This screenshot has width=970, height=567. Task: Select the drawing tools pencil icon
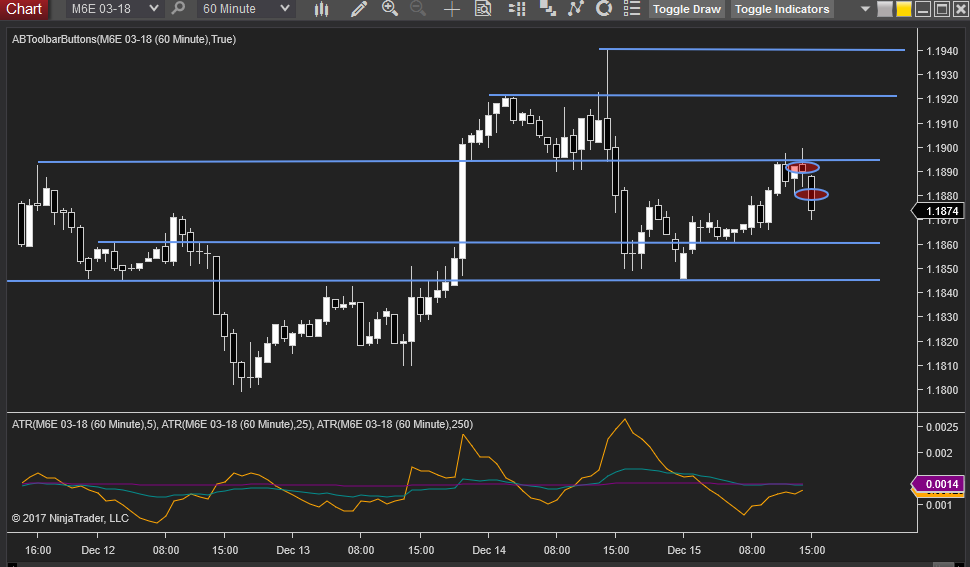[359, 9]
